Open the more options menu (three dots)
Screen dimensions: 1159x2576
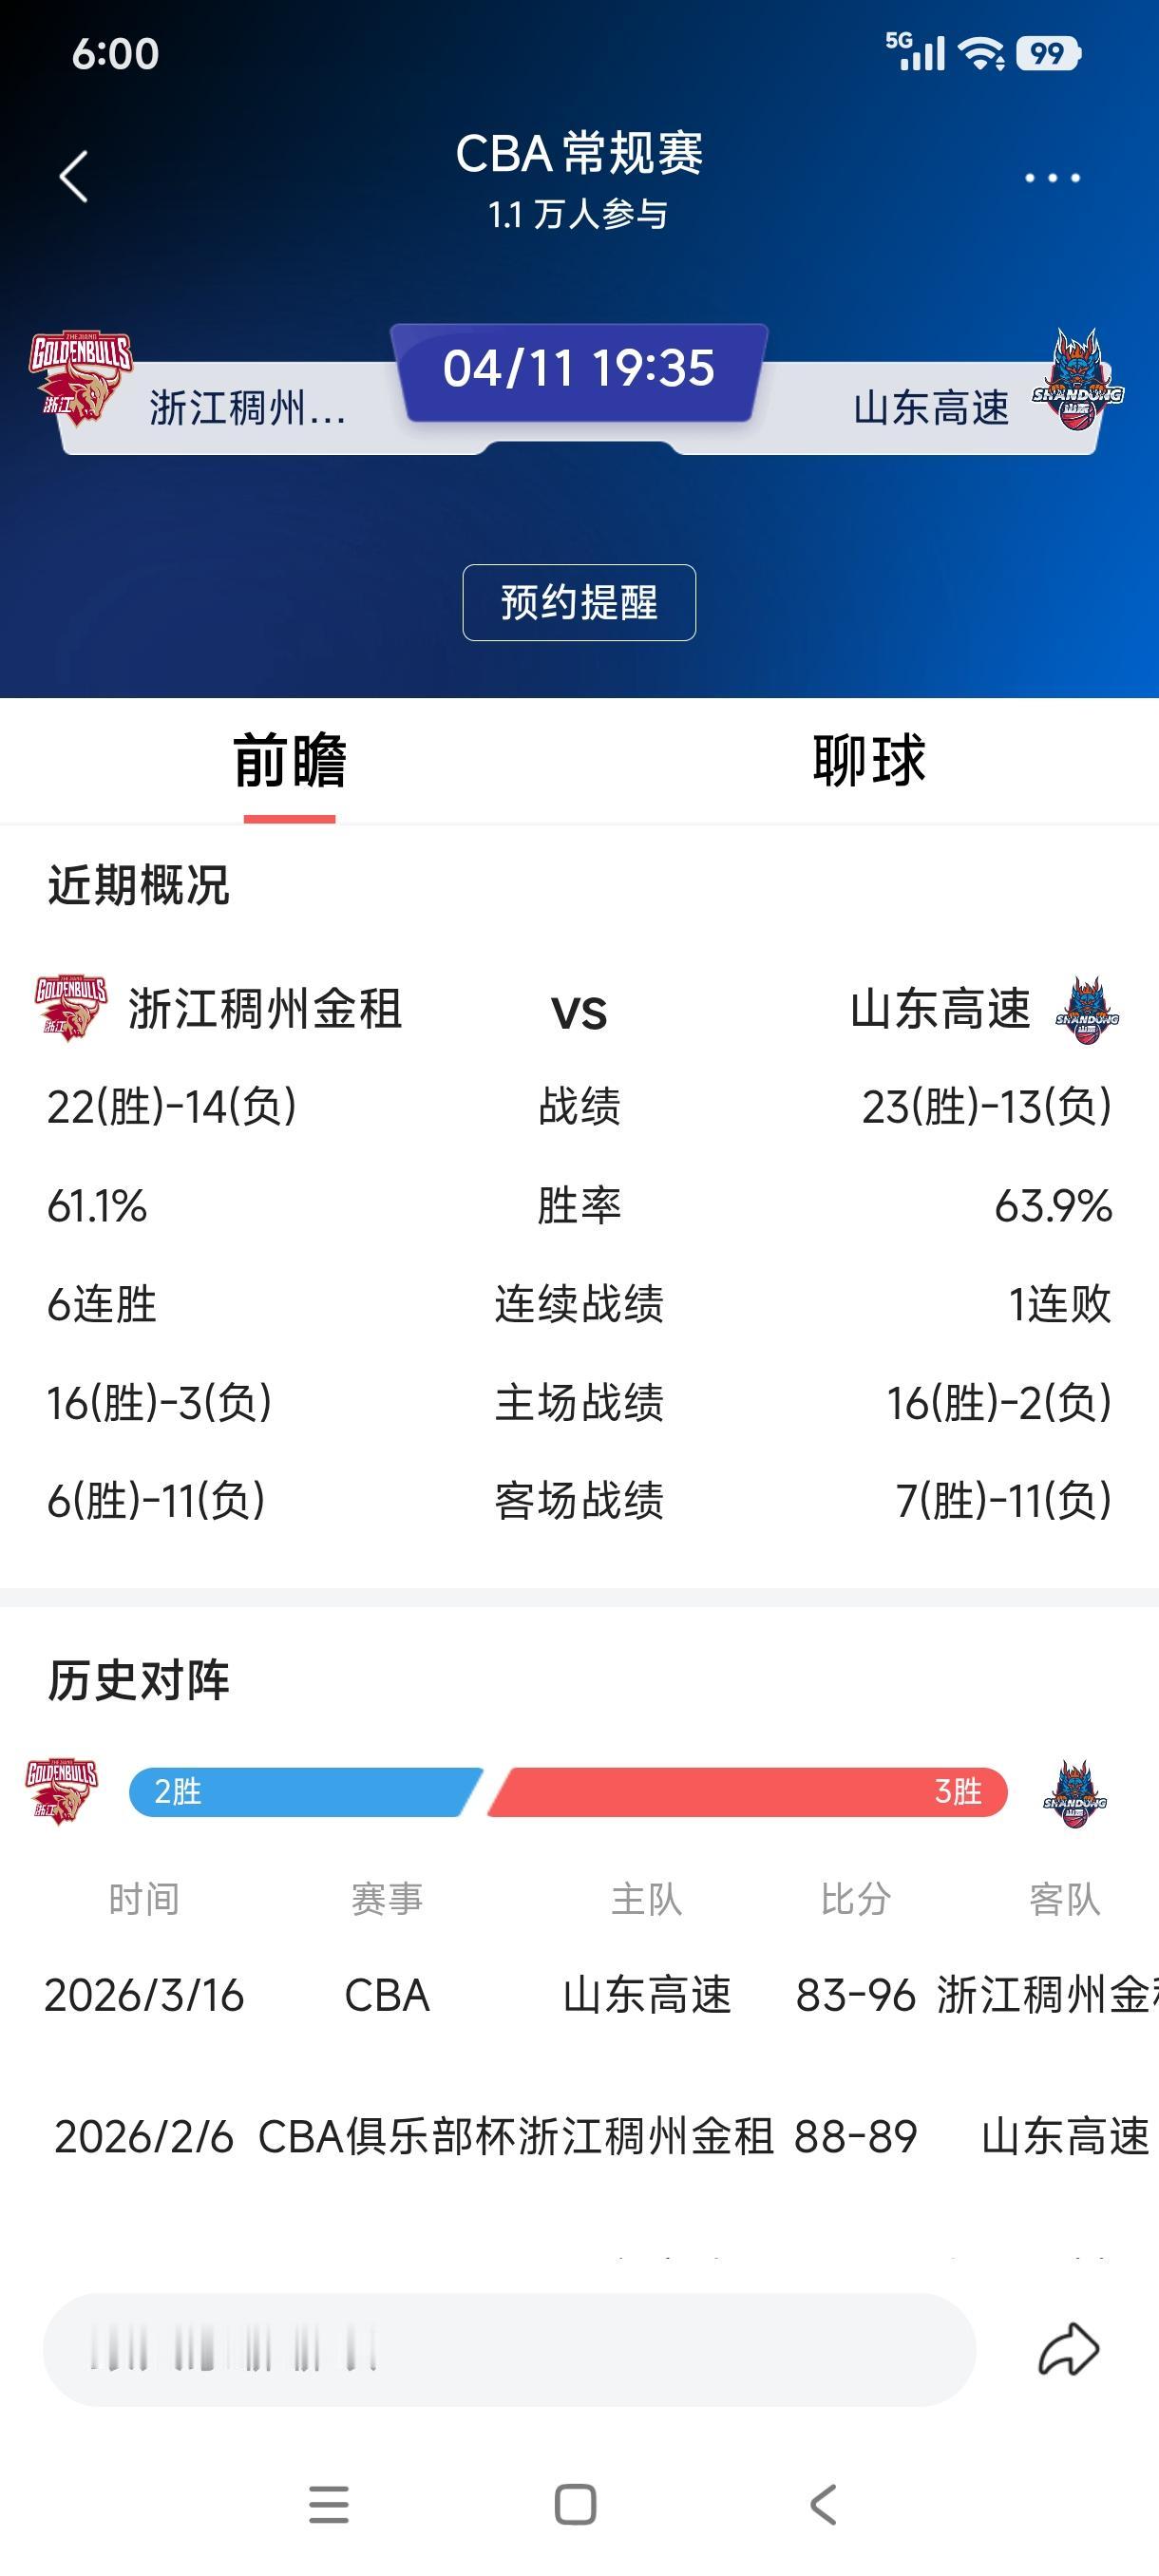(1050, 178)
